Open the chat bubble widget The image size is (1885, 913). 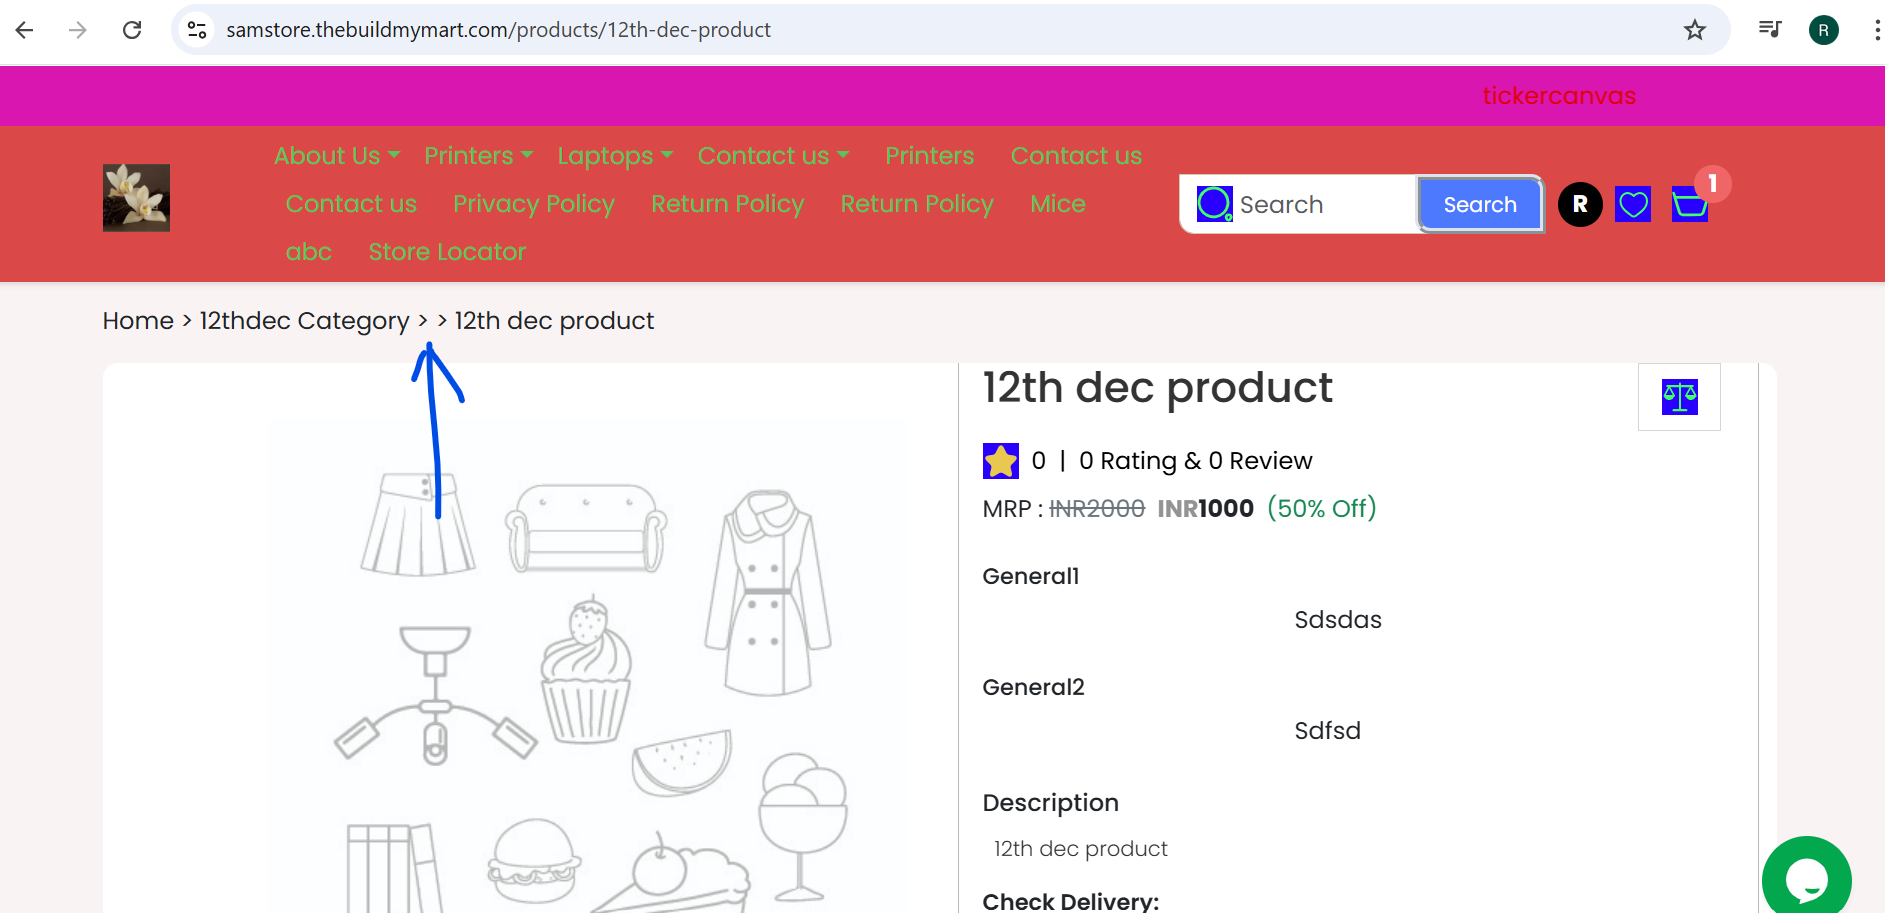[x=1806, y=880]
